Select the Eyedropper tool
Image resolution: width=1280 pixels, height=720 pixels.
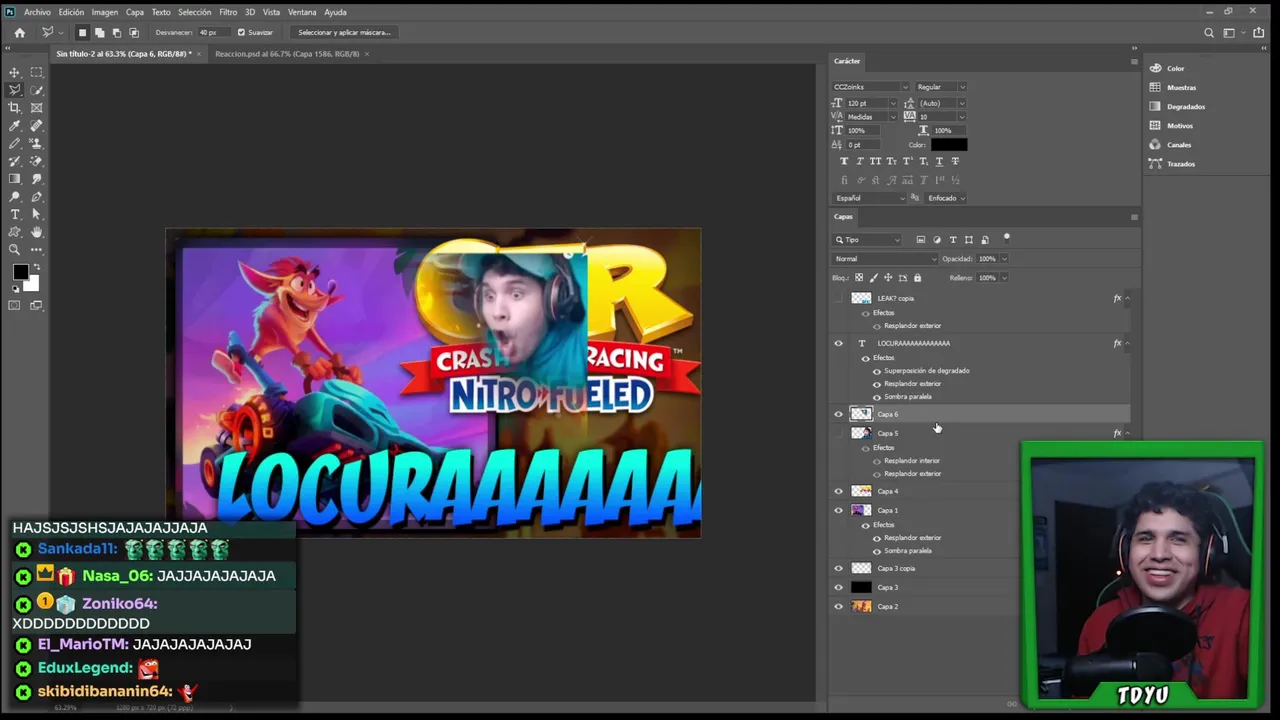coord(14,126)
